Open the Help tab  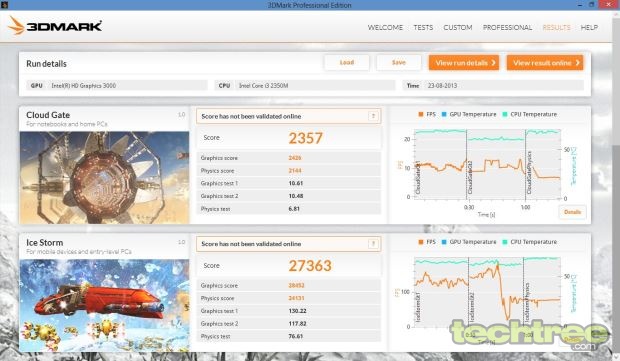point(589,27)
